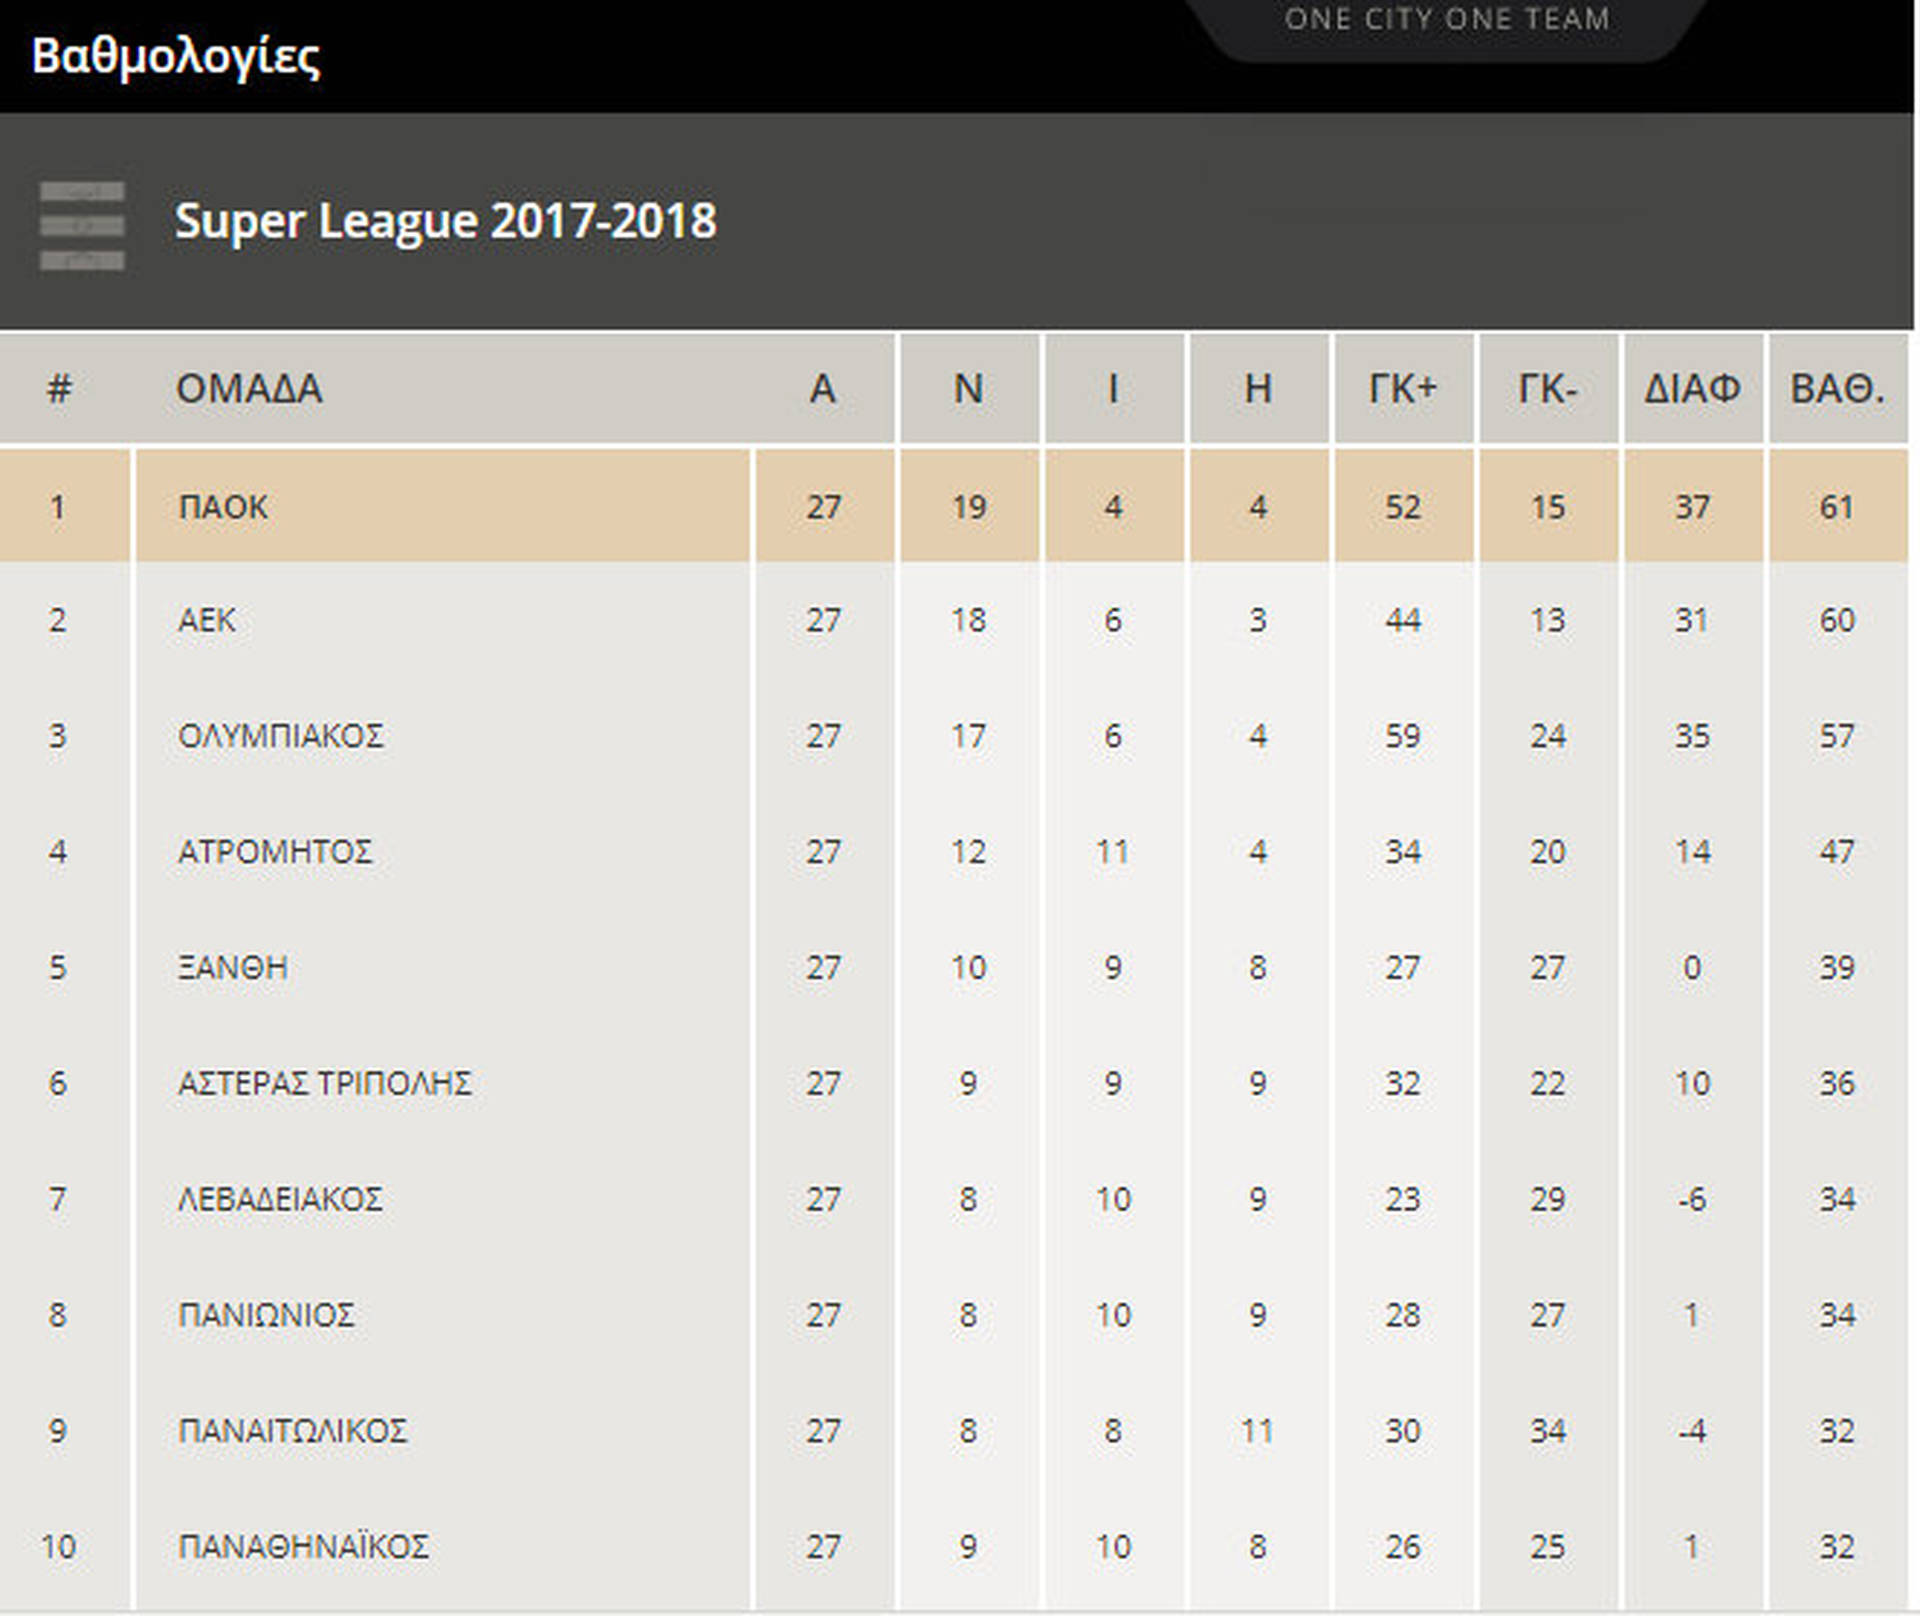Image resolution: width=1920 pixels, height=1616 pixels.
Task: Sort by the ΟΜΑΔΑ column header
Action: [249, 389]
